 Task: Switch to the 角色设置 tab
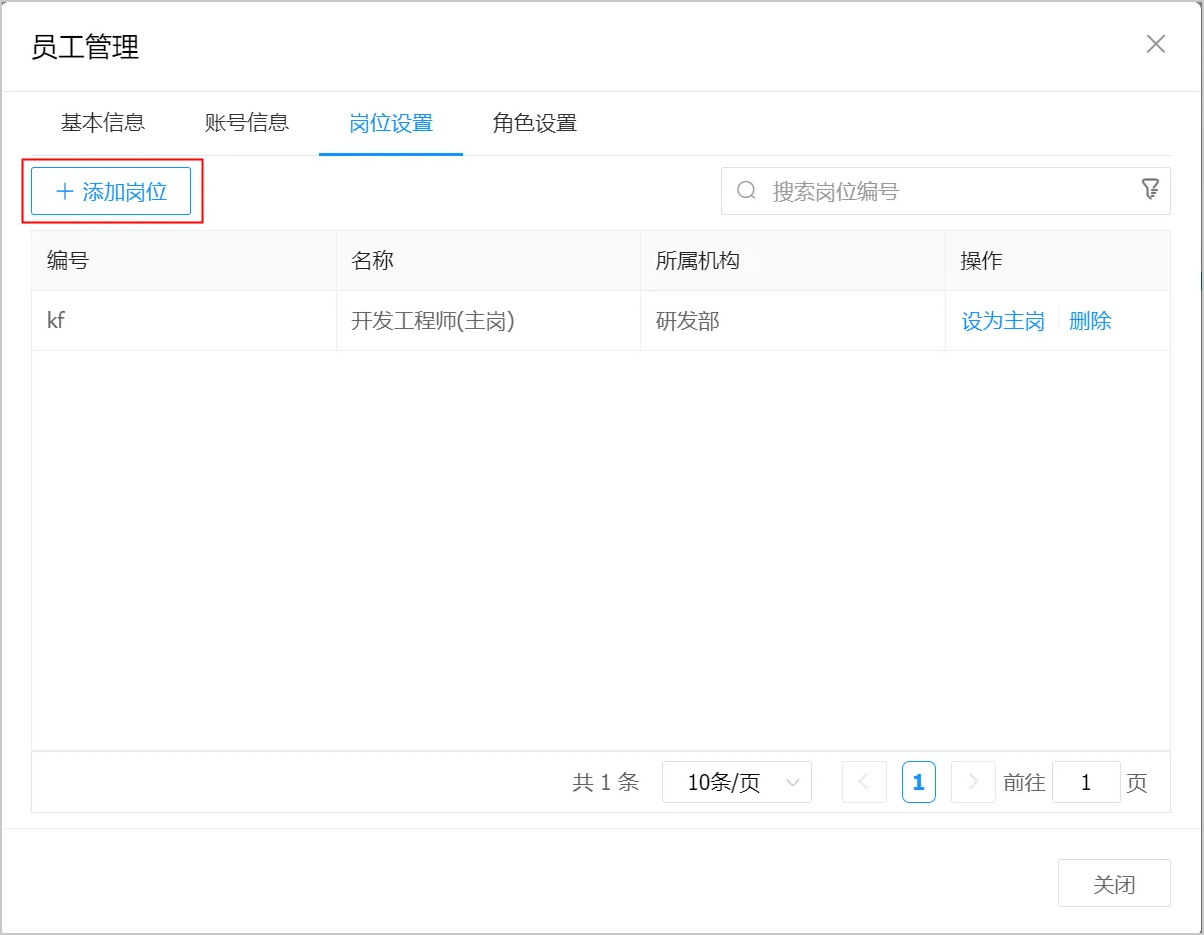pos(535,124)
